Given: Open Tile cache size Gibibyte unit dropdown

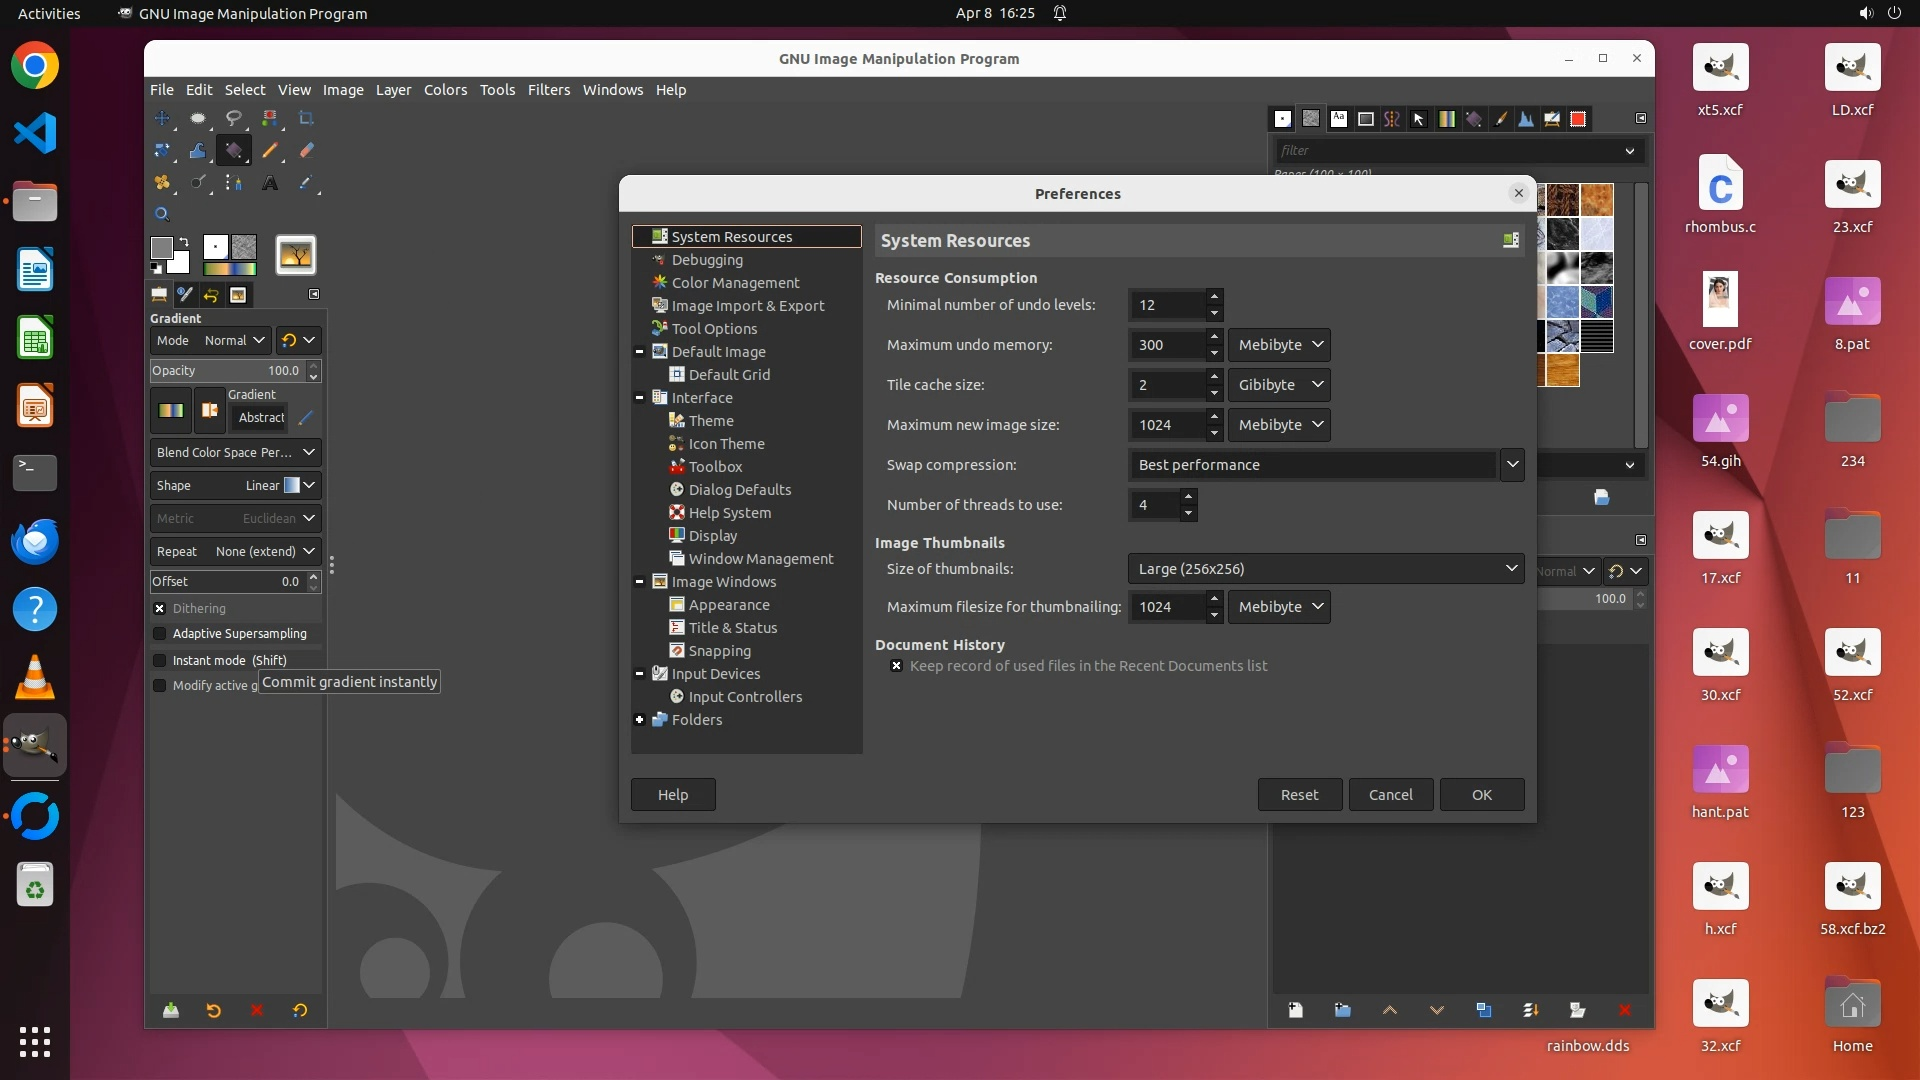Looking at the screenshot, I should point(1279,384).
